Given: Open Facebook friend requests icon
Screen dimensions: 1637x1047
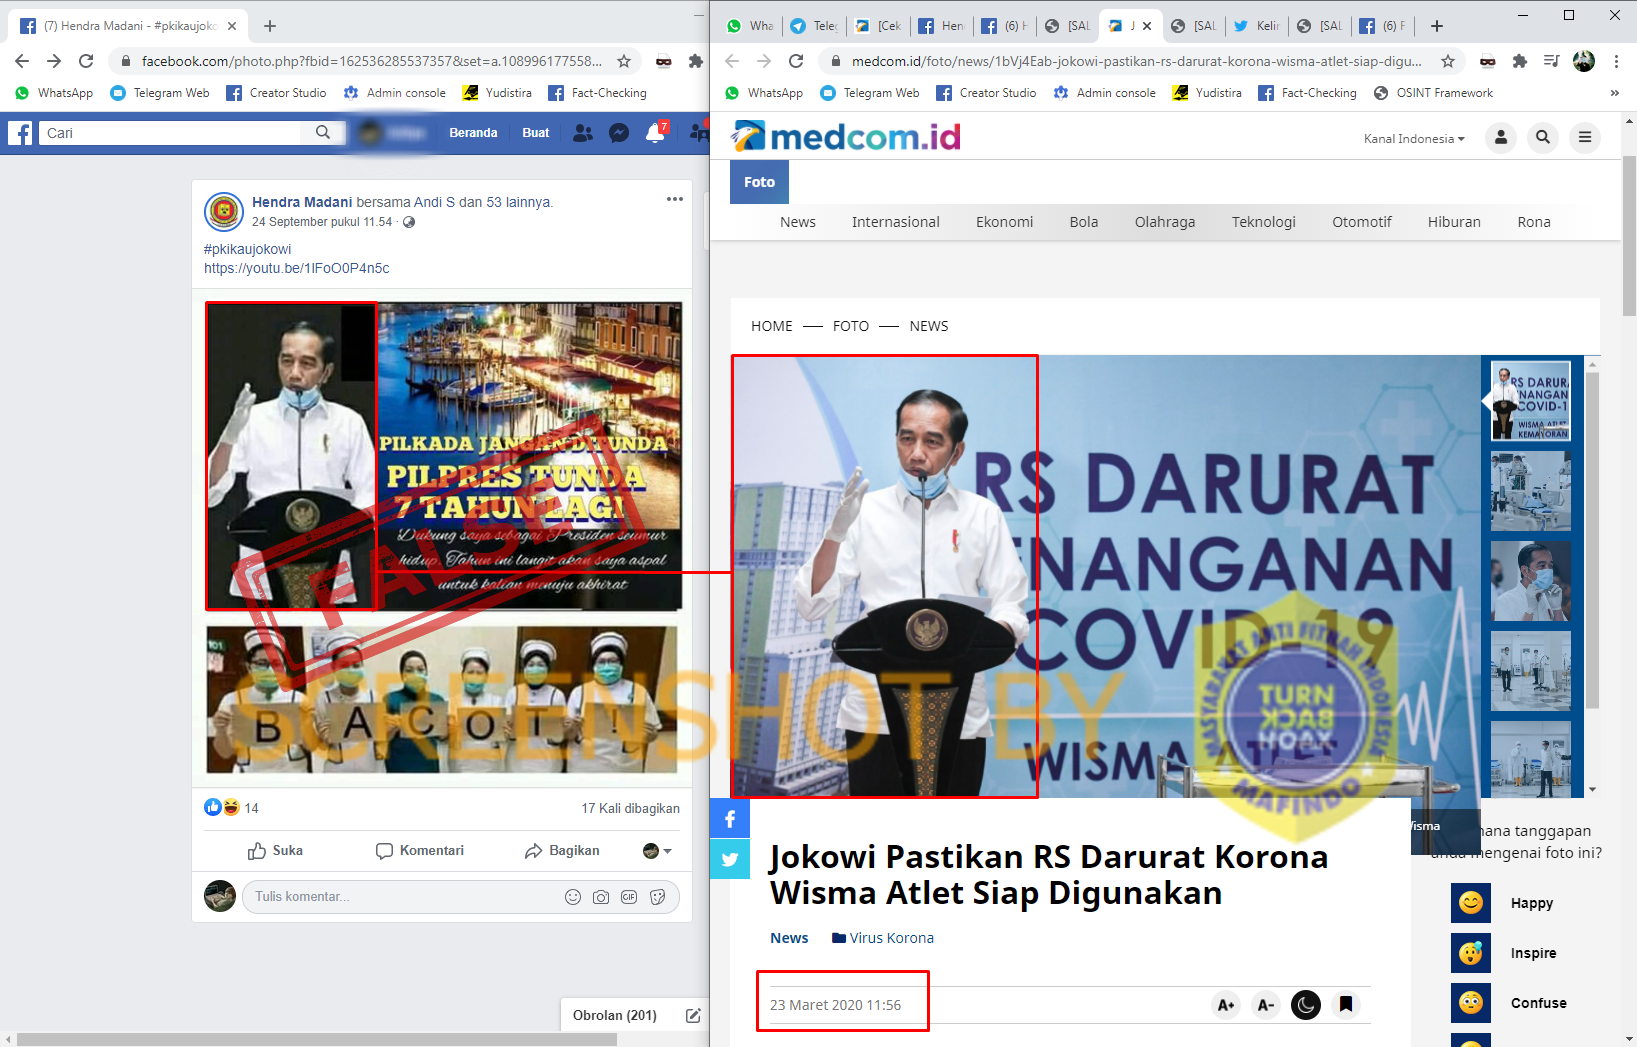Looking at the screenshot, I should (x=583, y=133).
